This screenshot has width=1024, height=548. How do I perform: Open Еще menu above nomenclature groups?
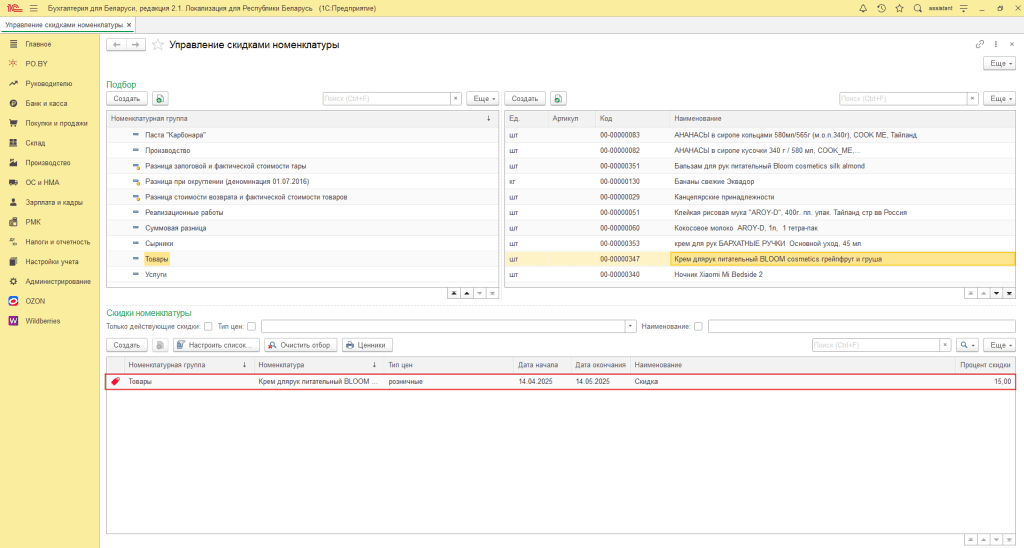pyautogui.click(x=483, y=99)
